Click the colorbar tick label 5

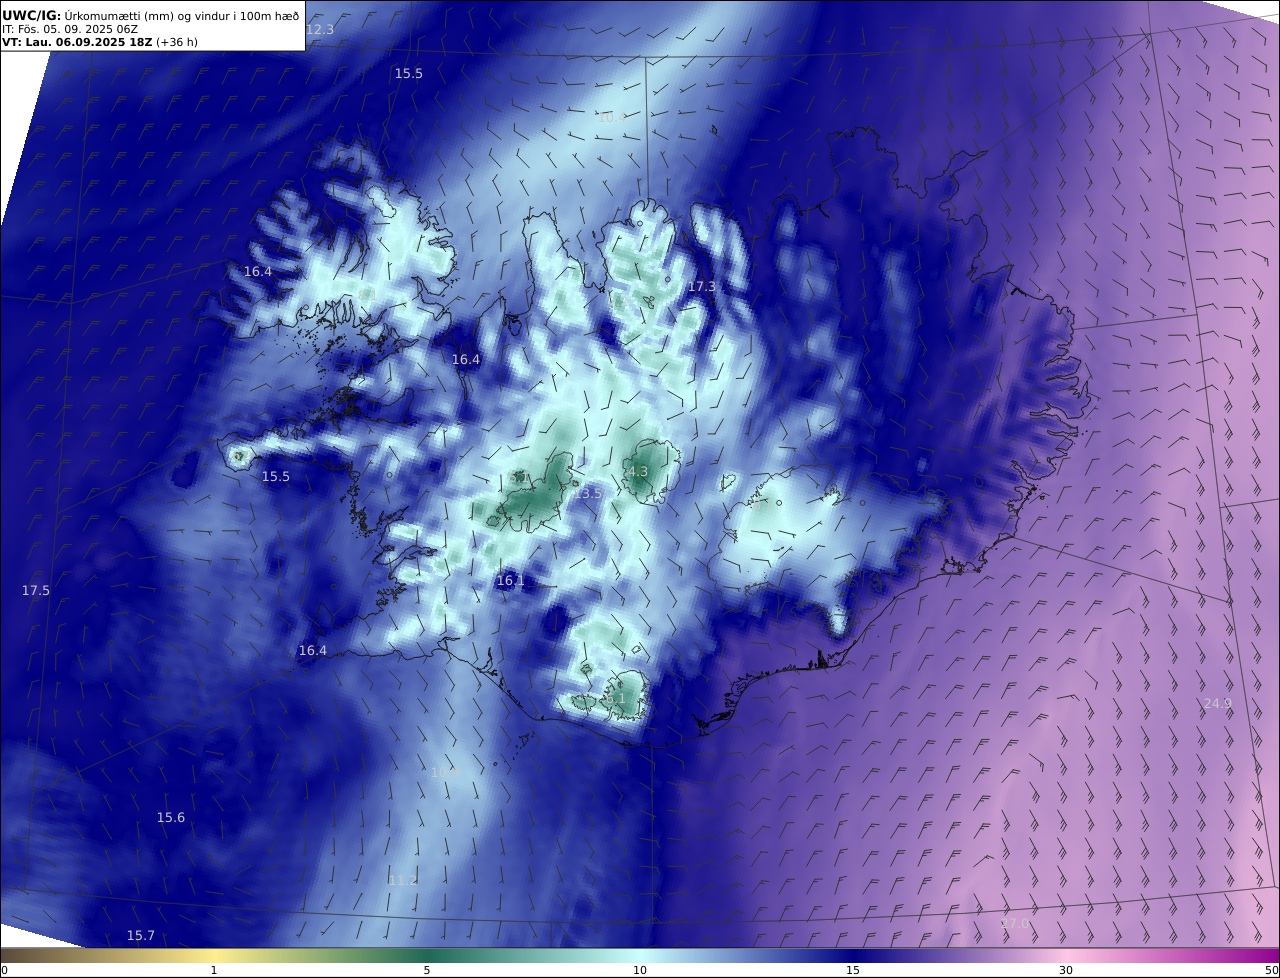427,971
